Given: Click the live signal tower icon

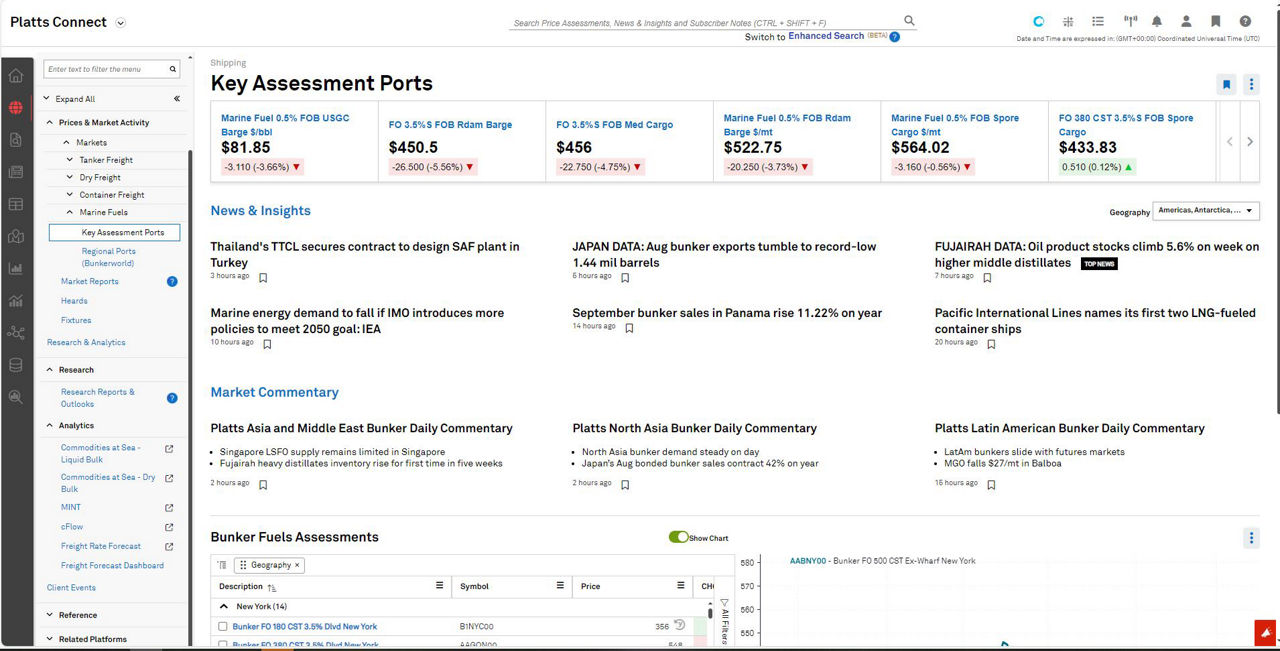Looking at the screenshot, I should click(x=1130, y=21).
